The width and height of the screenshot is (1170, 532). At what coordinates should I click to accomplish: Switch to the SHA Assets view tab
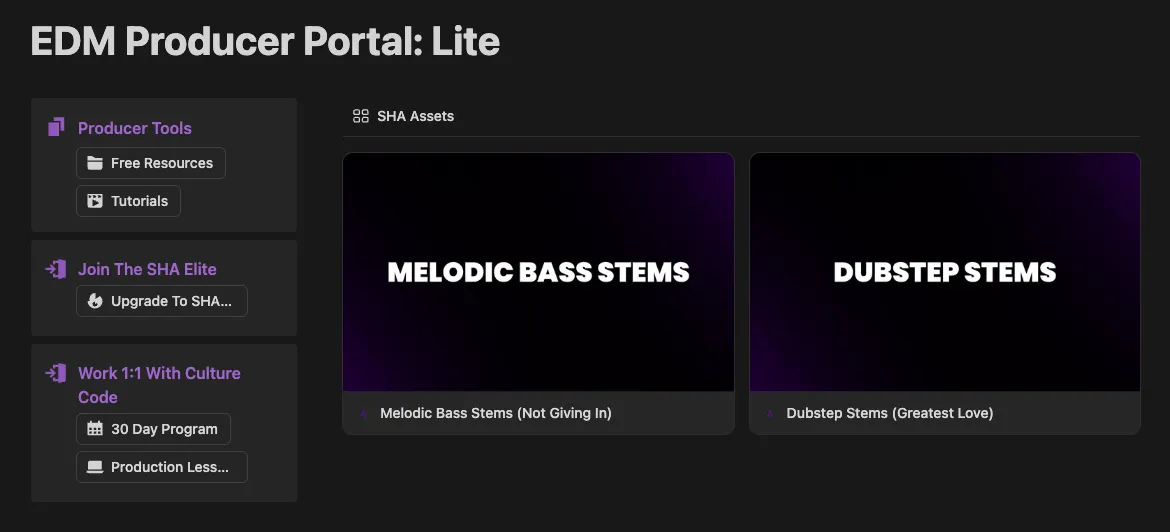pyautogui.click(x=404, y=116)
